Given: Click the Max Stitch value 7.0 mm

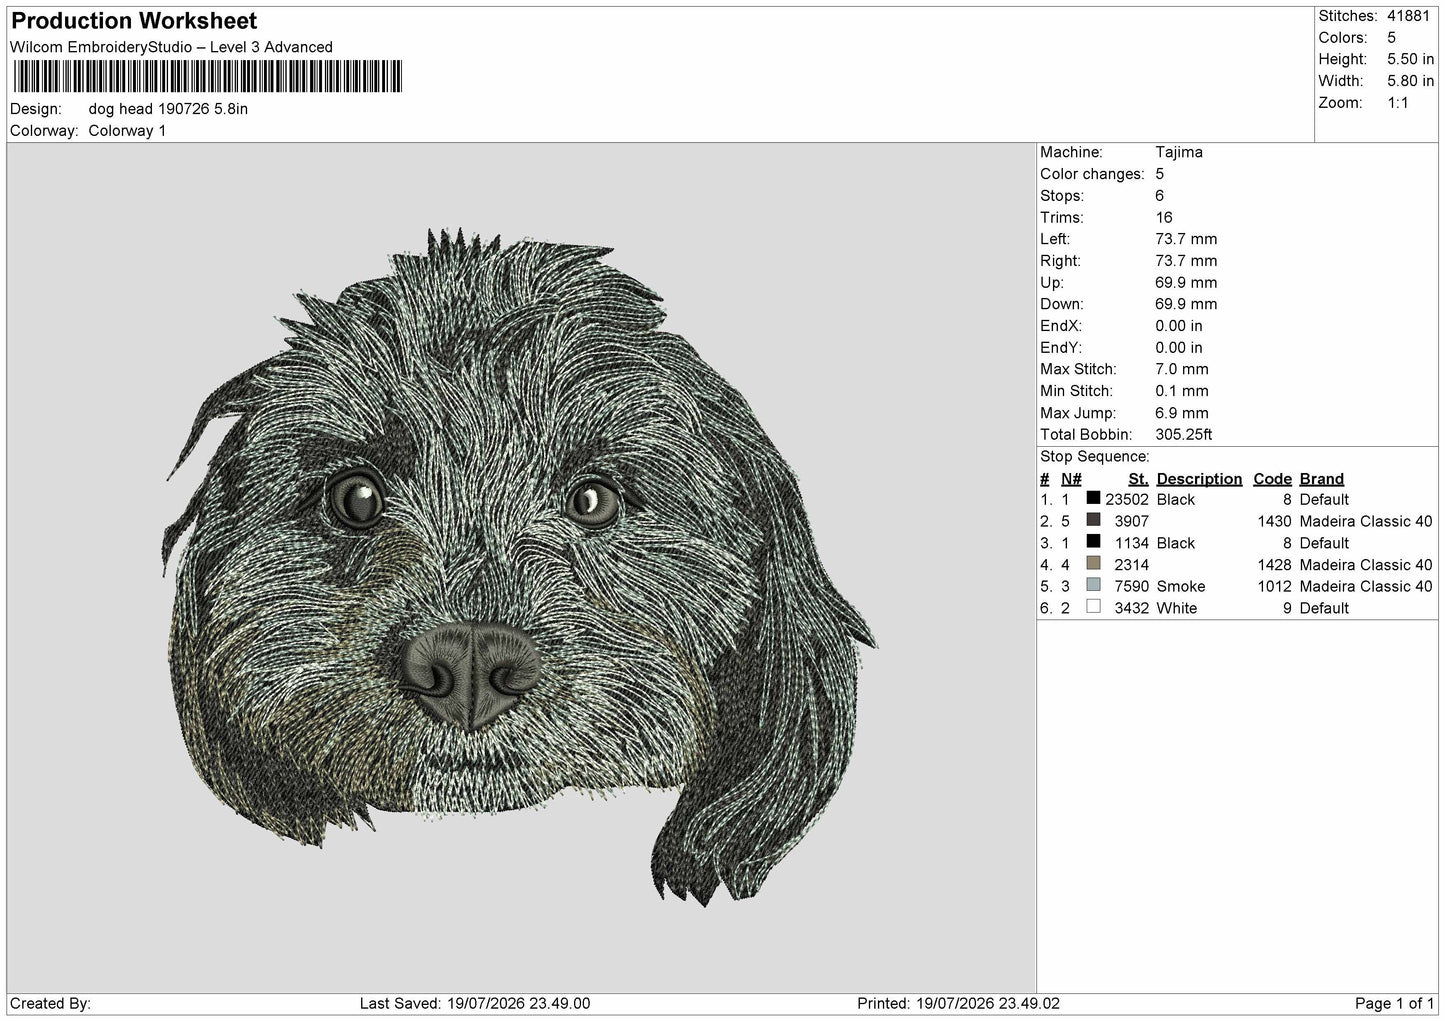Looking at the screenshot, I should tap(1182, 369).
